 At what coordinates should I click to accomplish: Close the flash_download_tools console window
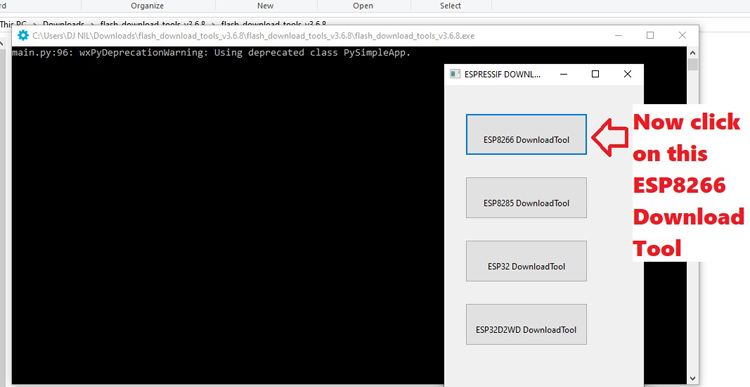[x=683, y=35]
